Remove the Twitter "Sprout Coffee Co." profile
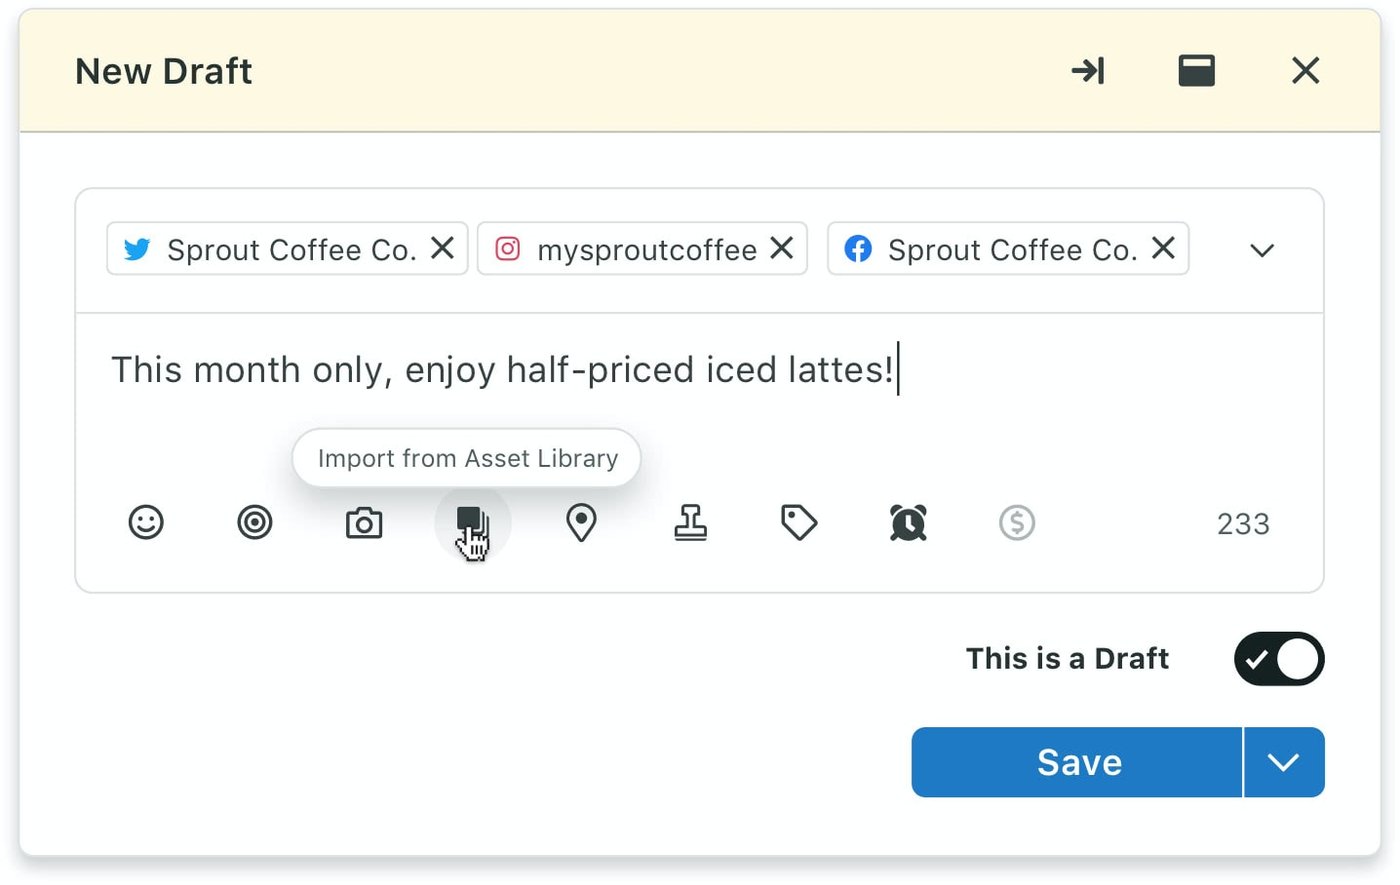Image resolution: width=1400 pixels, height=885 pixels. click(x=443, y=249)
